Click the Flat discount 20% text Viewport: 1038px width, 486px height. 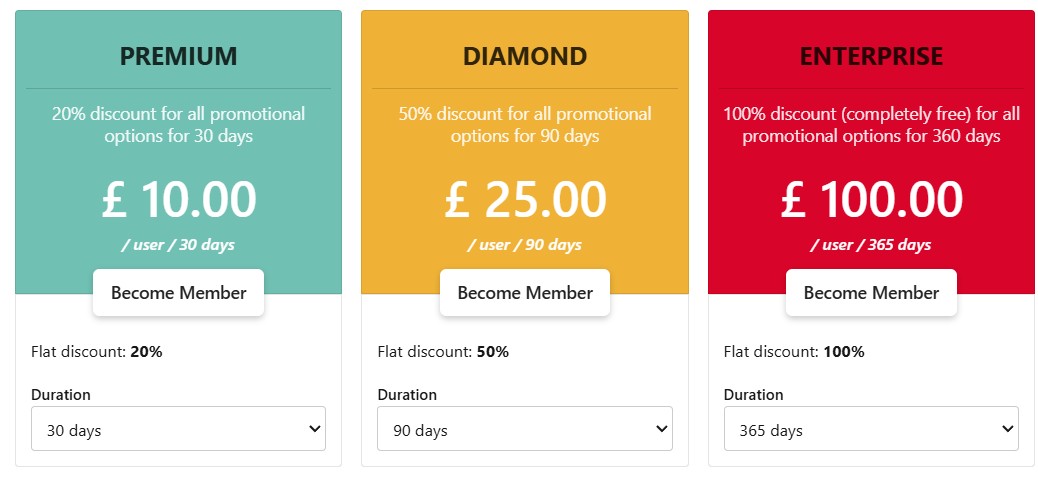[97, 352]
